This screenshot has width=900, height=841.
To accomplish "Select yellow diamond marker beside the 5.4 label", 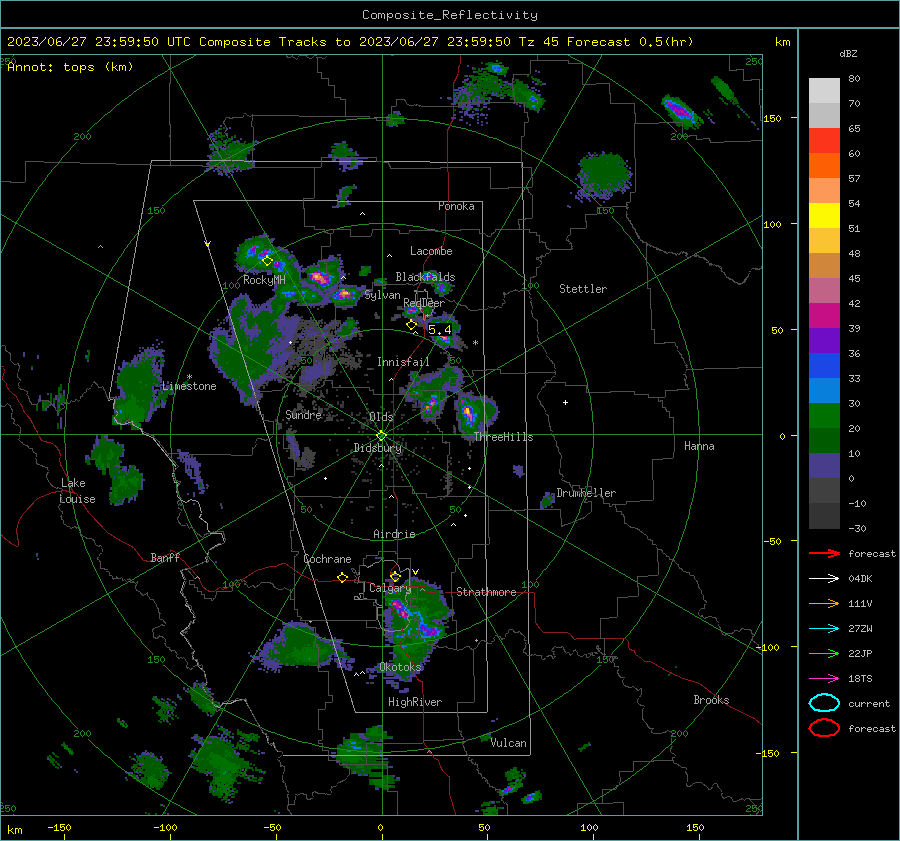I will tap(412, 325).
